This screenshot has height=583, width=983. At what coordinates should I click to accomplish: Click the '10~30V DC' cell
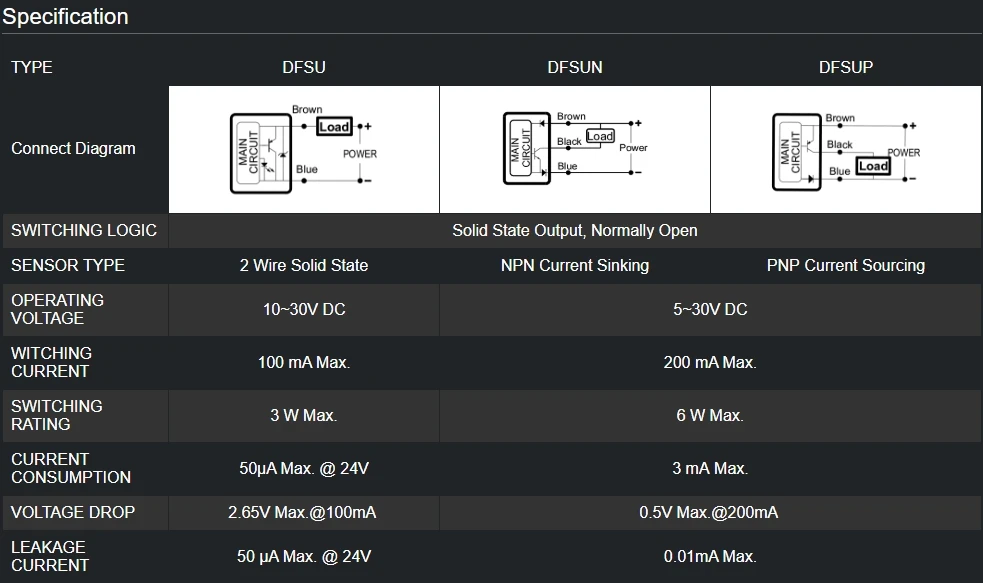coord(304,309)
